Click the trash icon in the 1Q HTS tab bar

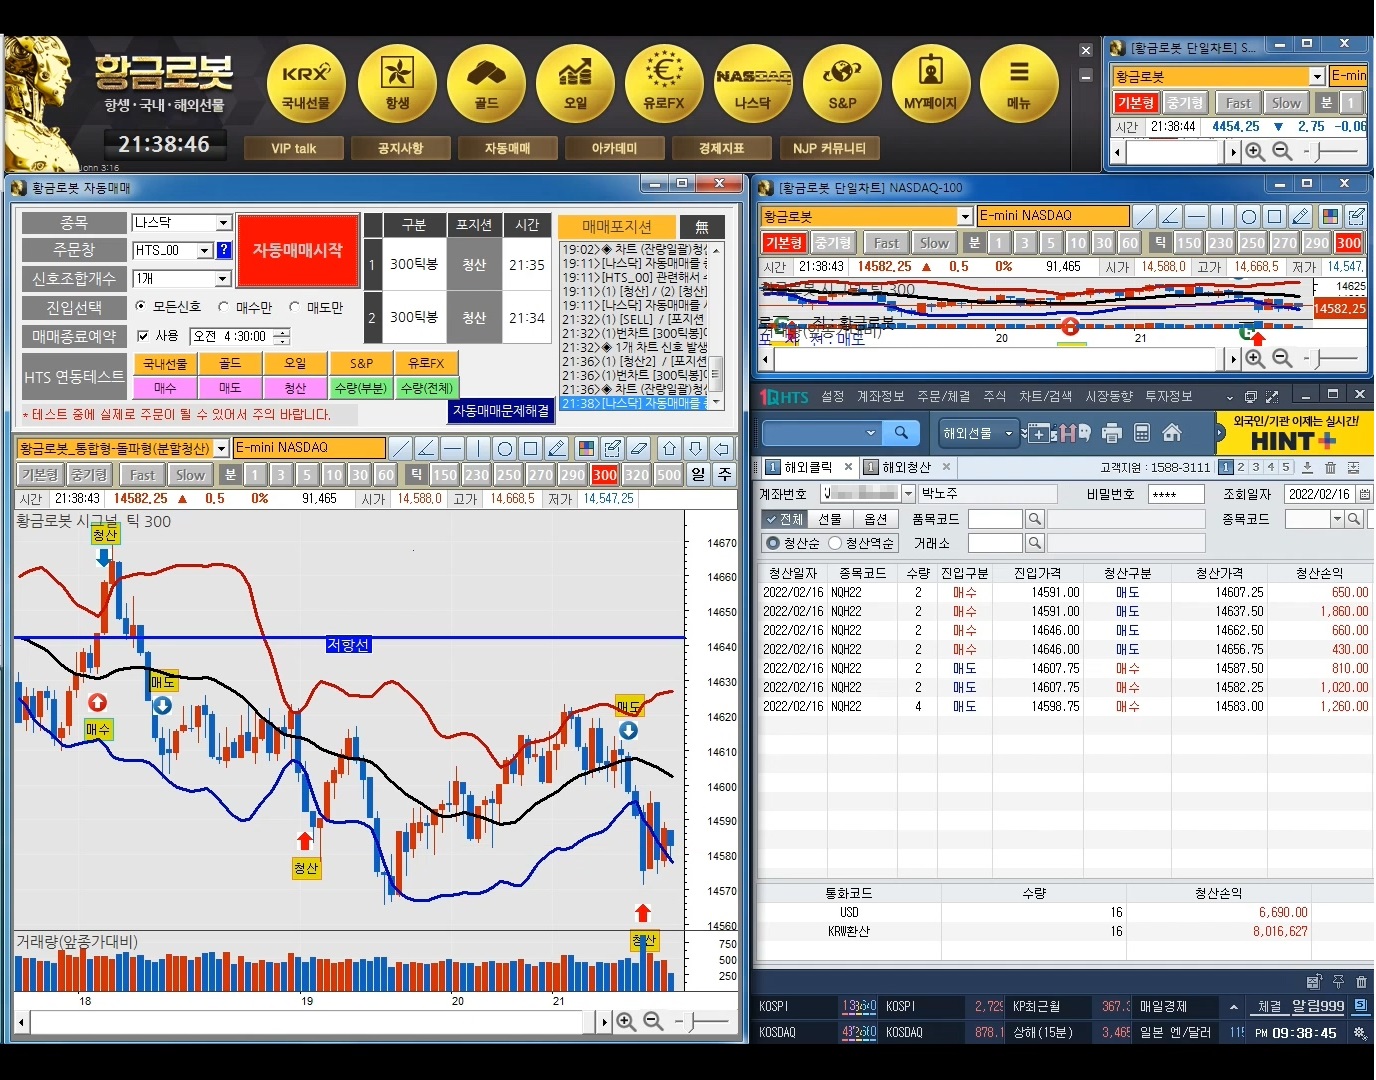tap(1330, 467)
